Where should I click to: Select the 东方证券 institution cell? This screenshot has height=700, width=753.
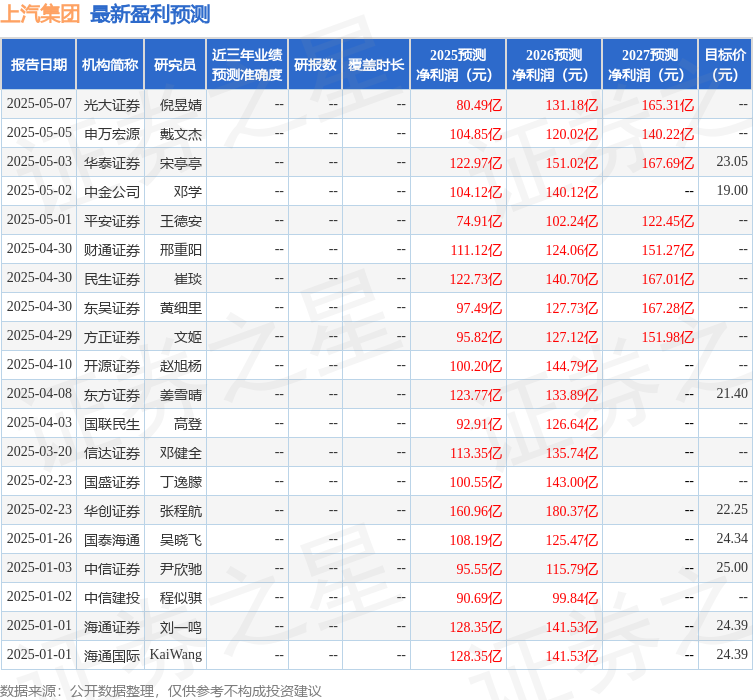point(112,395)
